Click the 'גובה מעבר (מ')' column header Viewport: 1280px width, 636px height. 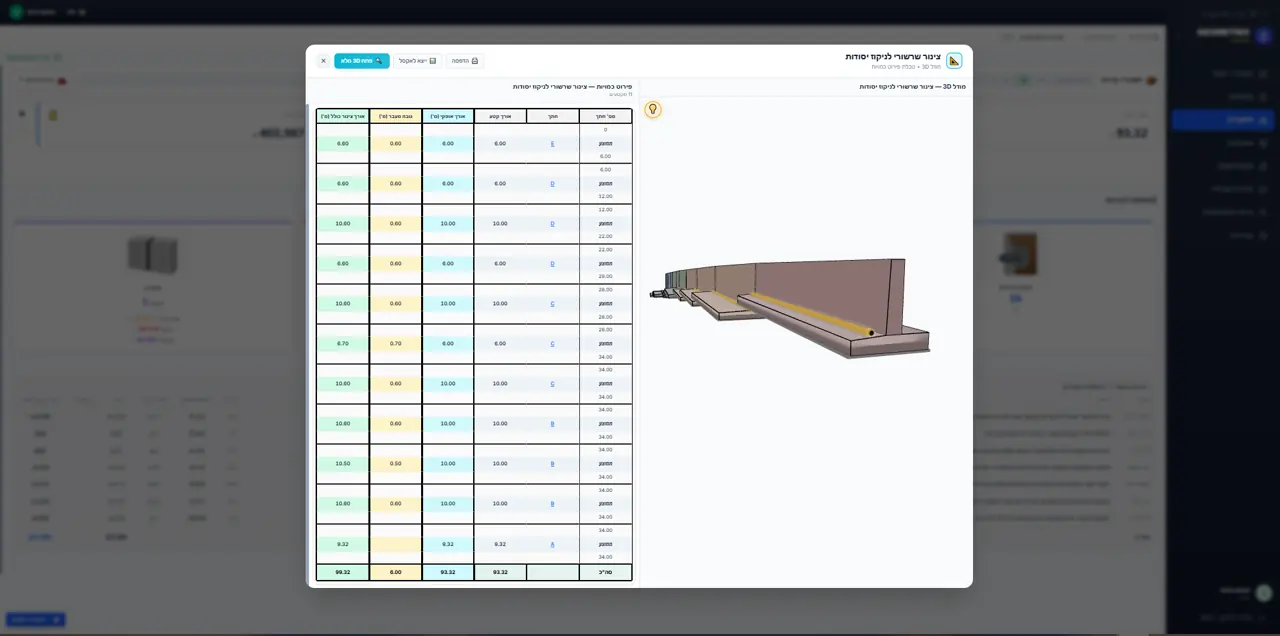pos(396,116)
